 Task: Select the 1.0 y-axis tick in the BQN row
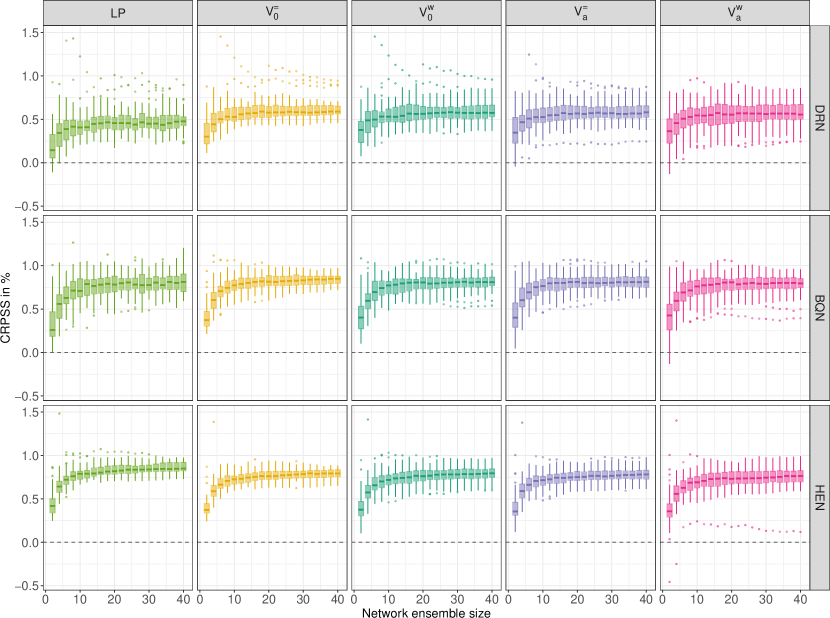(30, 266)
